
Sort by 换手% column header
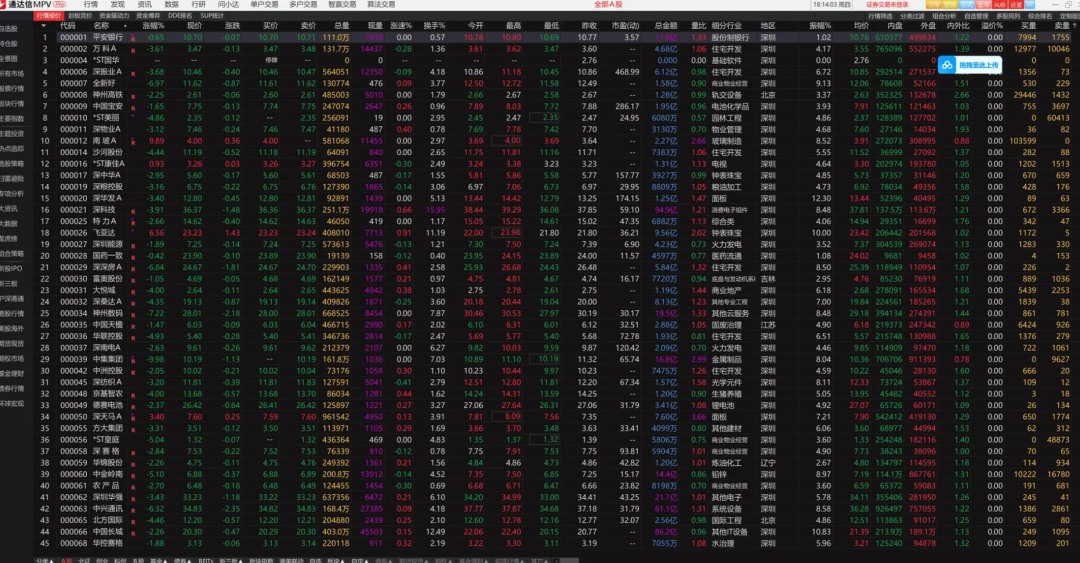434,25
